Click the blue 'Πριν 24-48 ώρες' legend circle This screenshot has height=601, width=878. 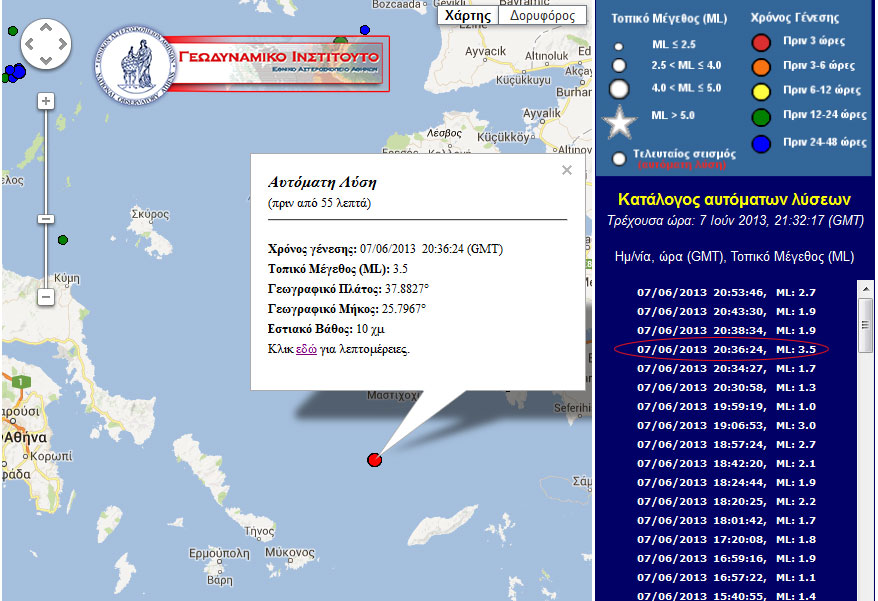pyautogui.click(x=761, y=143)
